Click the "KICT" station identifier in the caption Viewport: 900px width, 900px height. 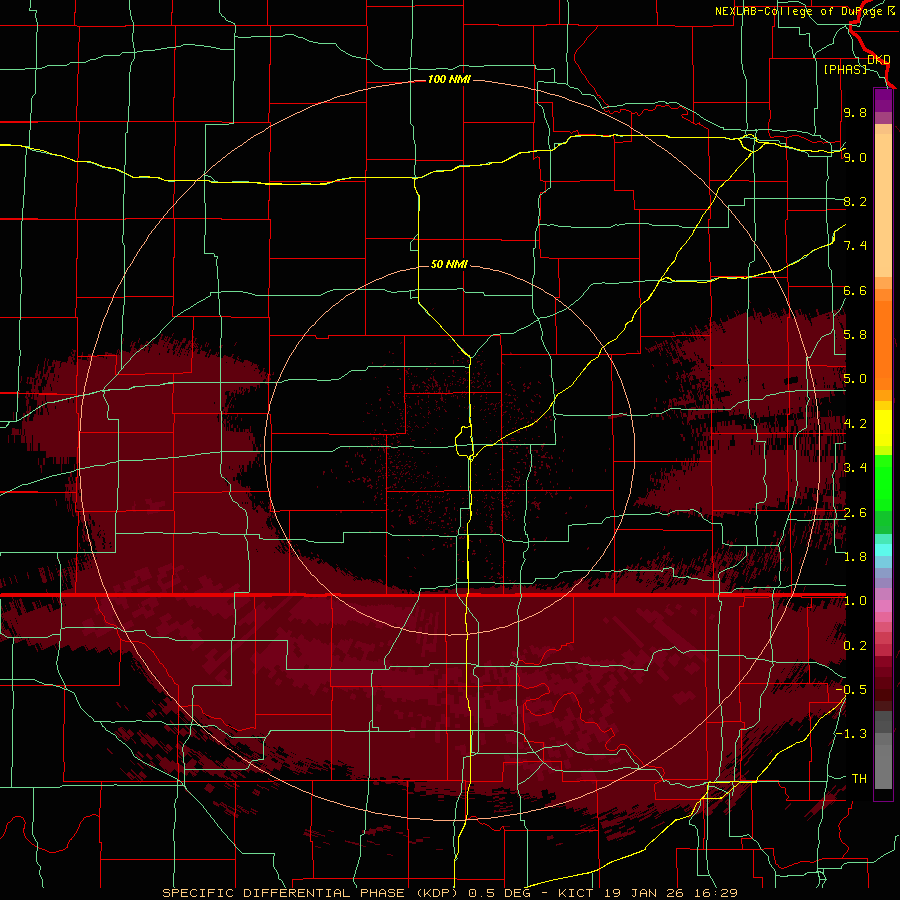tap(576, 893)
